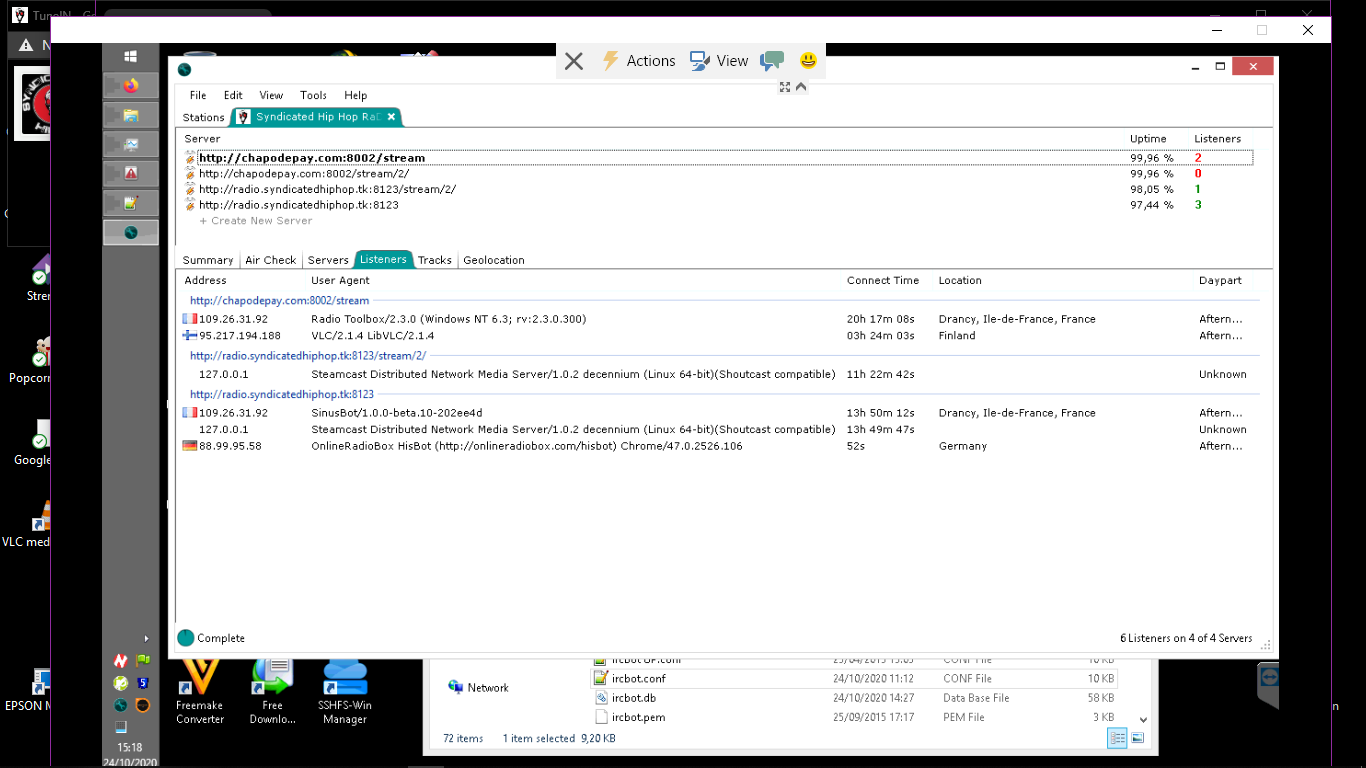Image resolution: width=1366 pixels, height=768 pixels.
Task: Switch File Explorer to details view
Action: point(1117,738)
